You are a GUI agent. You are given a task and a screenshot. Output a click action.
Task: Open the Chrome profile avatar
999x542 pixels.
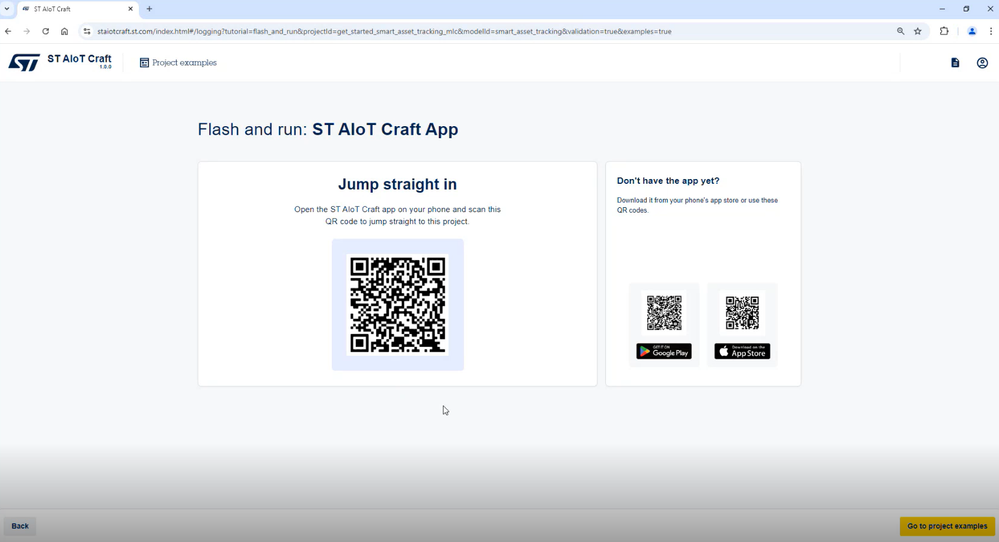972,31
